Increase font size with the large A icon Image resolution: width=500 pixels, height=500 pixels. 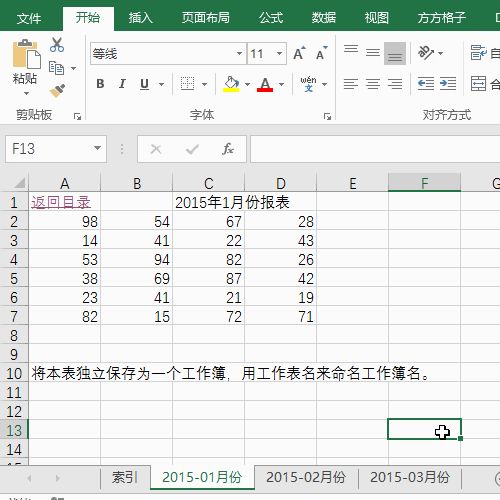(x=299, y=53)
